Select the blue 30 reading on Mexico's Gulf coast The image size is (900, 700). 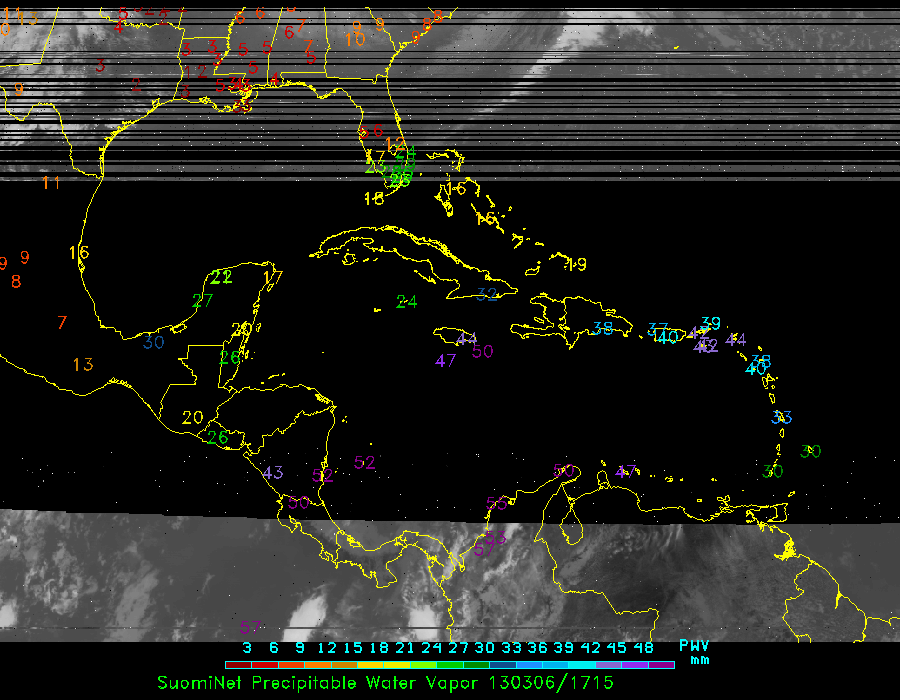(x=153, y=342)
